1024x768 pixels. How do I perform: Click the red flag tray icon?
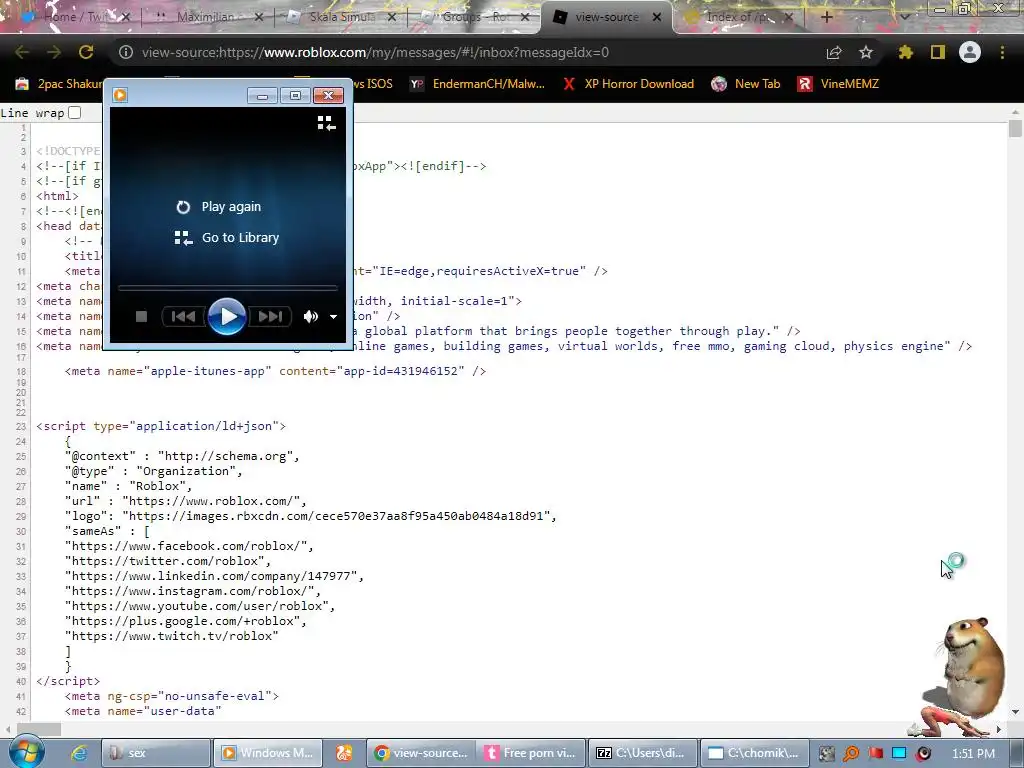(876, 754)
